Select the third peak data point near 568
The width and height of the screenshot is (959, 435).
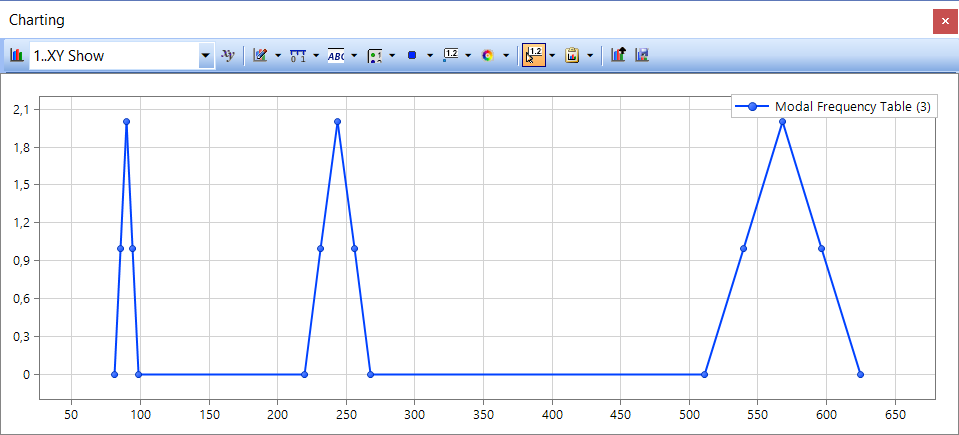point(782,121)
